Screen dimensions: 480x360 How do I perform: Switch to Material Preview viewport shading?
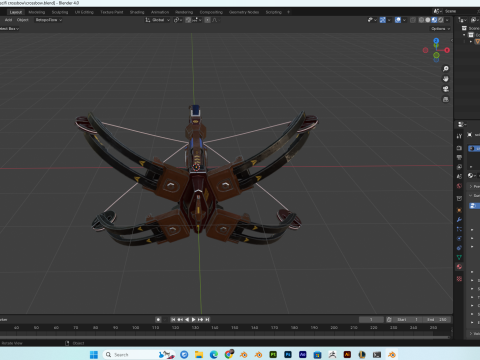(434, 20)
